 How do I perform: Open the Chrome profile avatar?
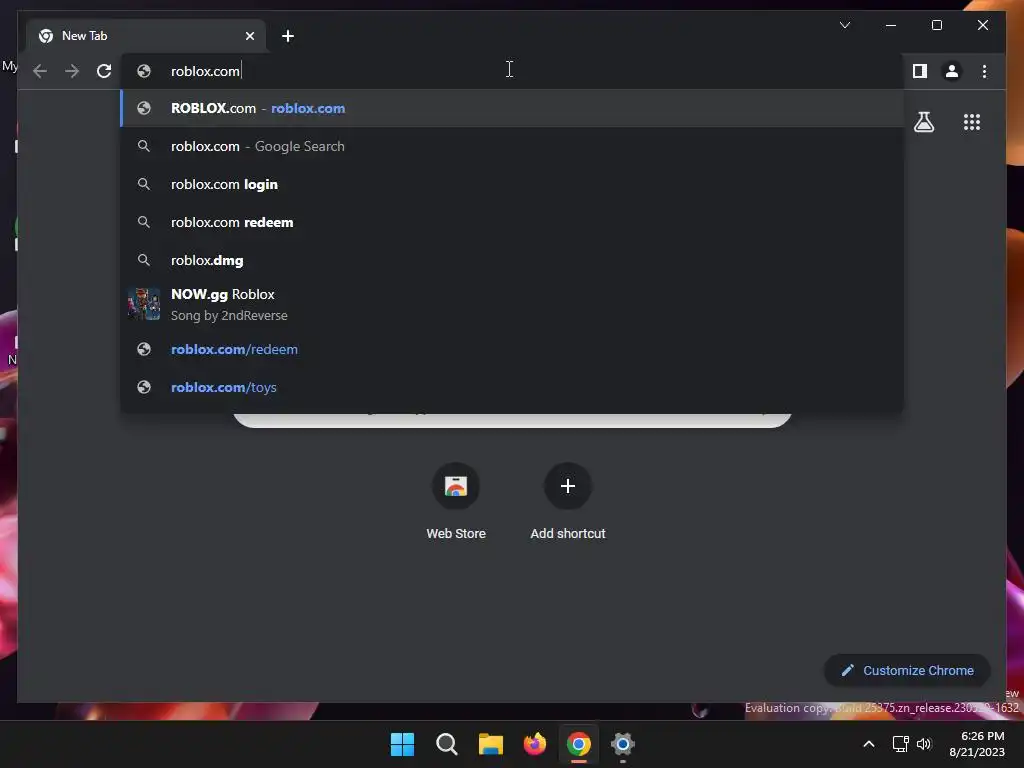point(952,71)
